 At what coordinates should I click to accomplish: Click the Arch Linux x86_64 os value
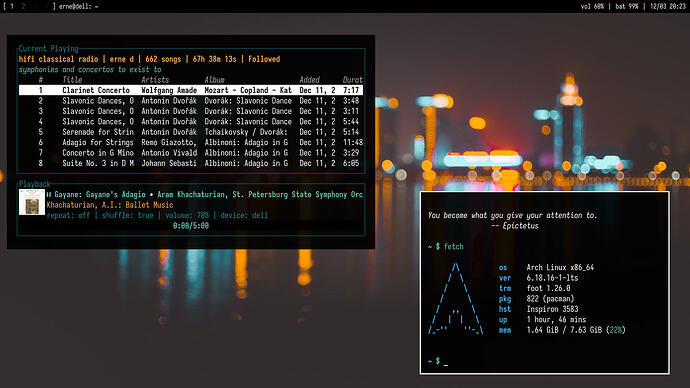pos(560,267)
